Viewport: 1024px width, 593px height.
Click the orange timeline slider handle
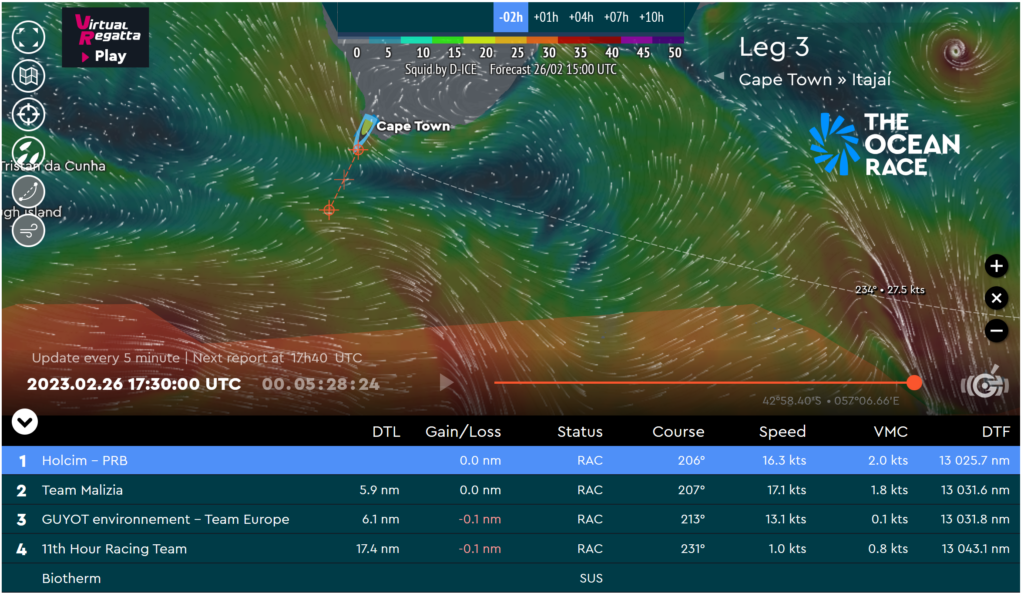(x=914, y=383)
